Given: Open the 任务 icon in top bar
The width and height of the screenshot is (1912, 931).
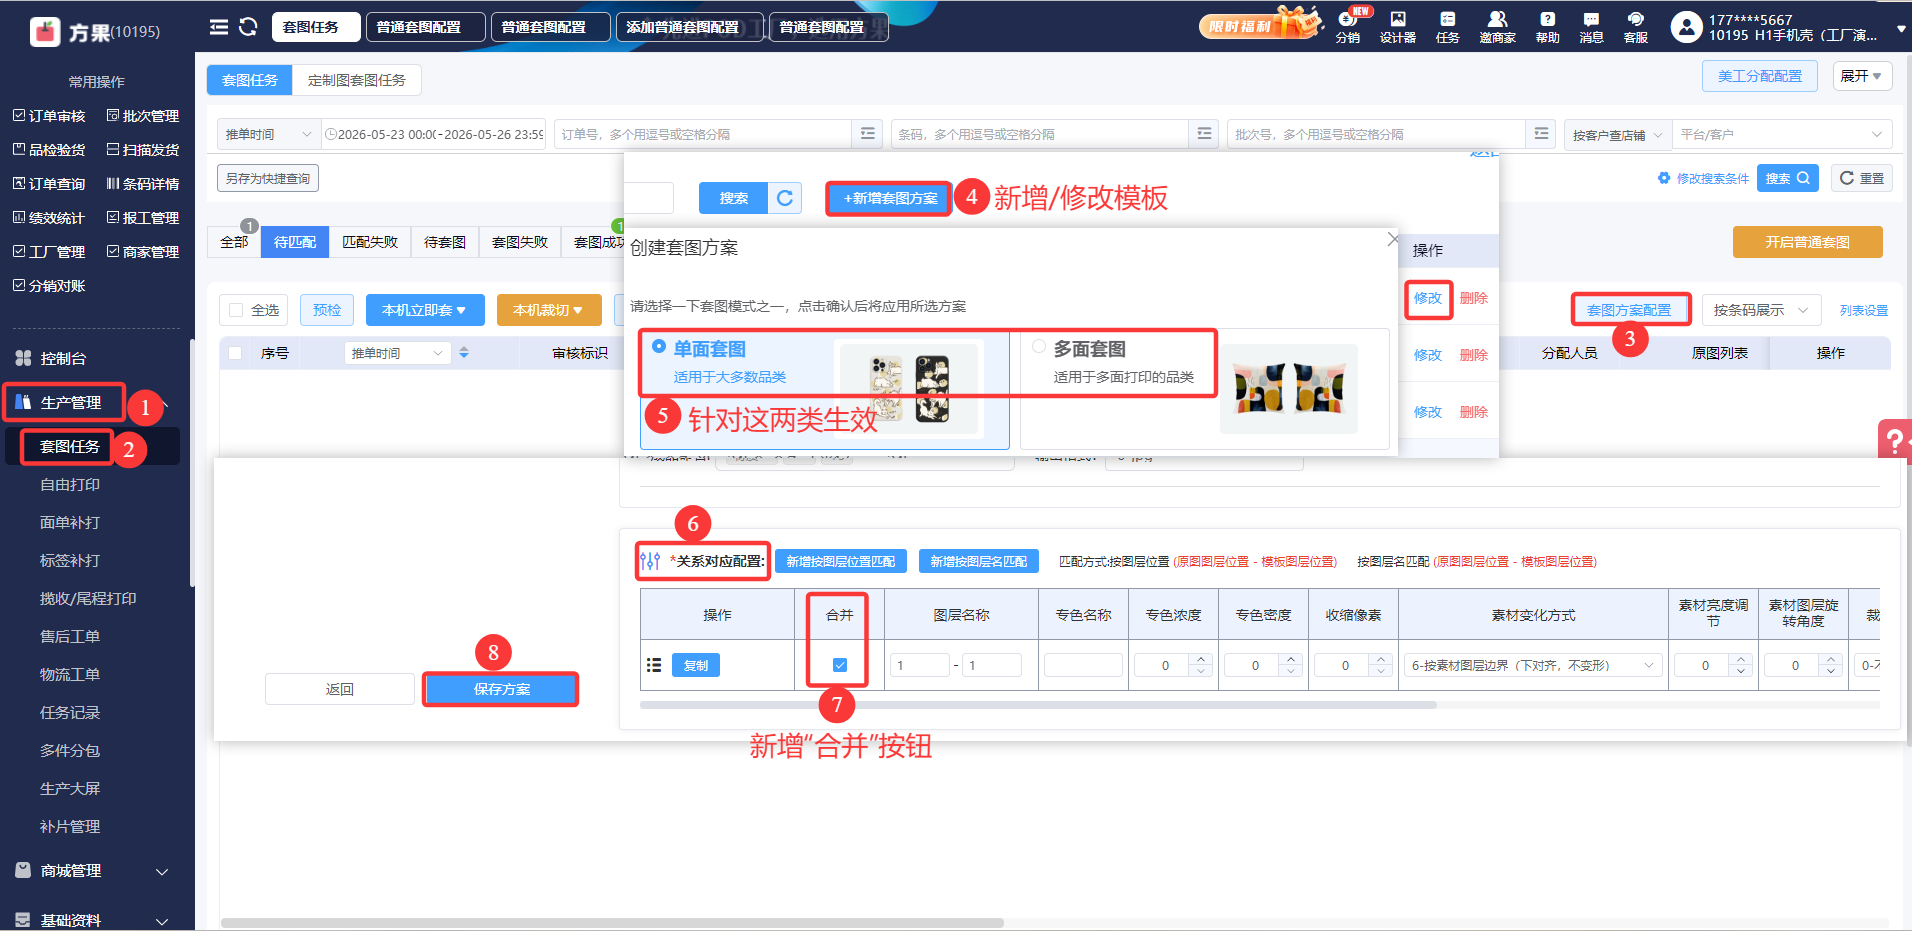Looking at the screenshot, I should pos(1447,27).
